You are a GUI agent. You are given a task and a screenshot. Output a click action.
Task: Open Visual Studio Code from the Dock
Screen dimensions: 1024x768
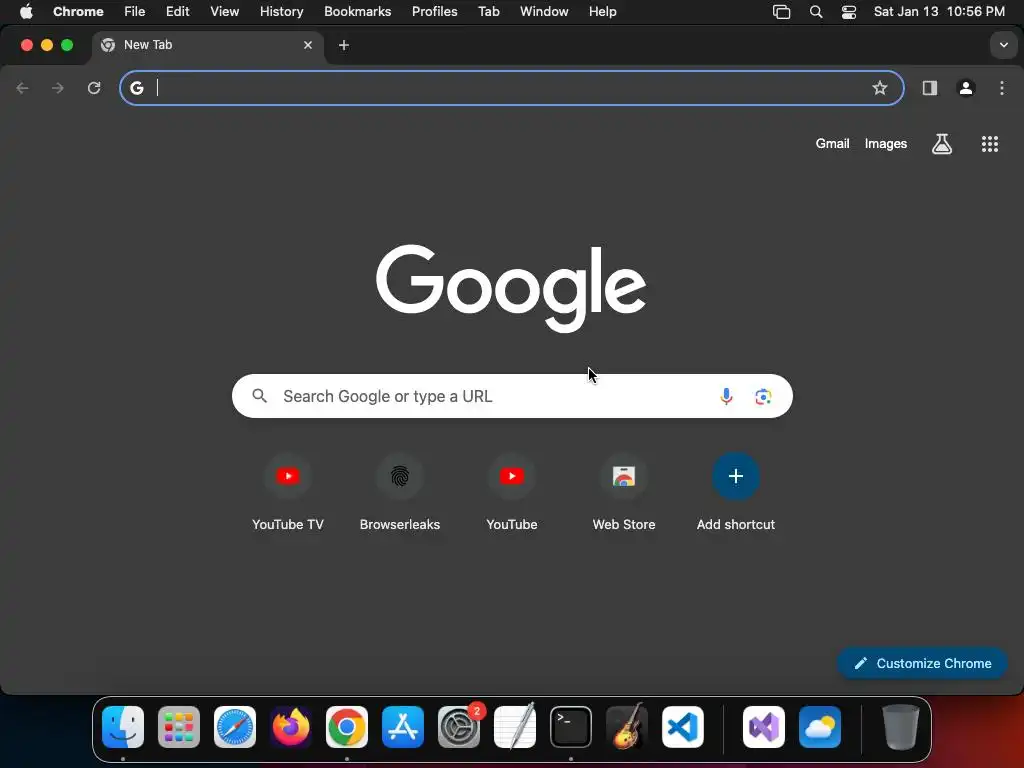[683, 727]
